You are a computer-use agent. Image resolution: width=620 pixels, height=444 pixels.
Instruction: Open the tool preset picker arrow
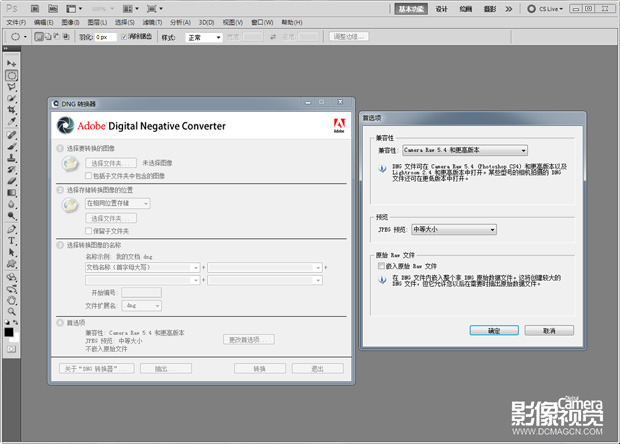(25, 37)
